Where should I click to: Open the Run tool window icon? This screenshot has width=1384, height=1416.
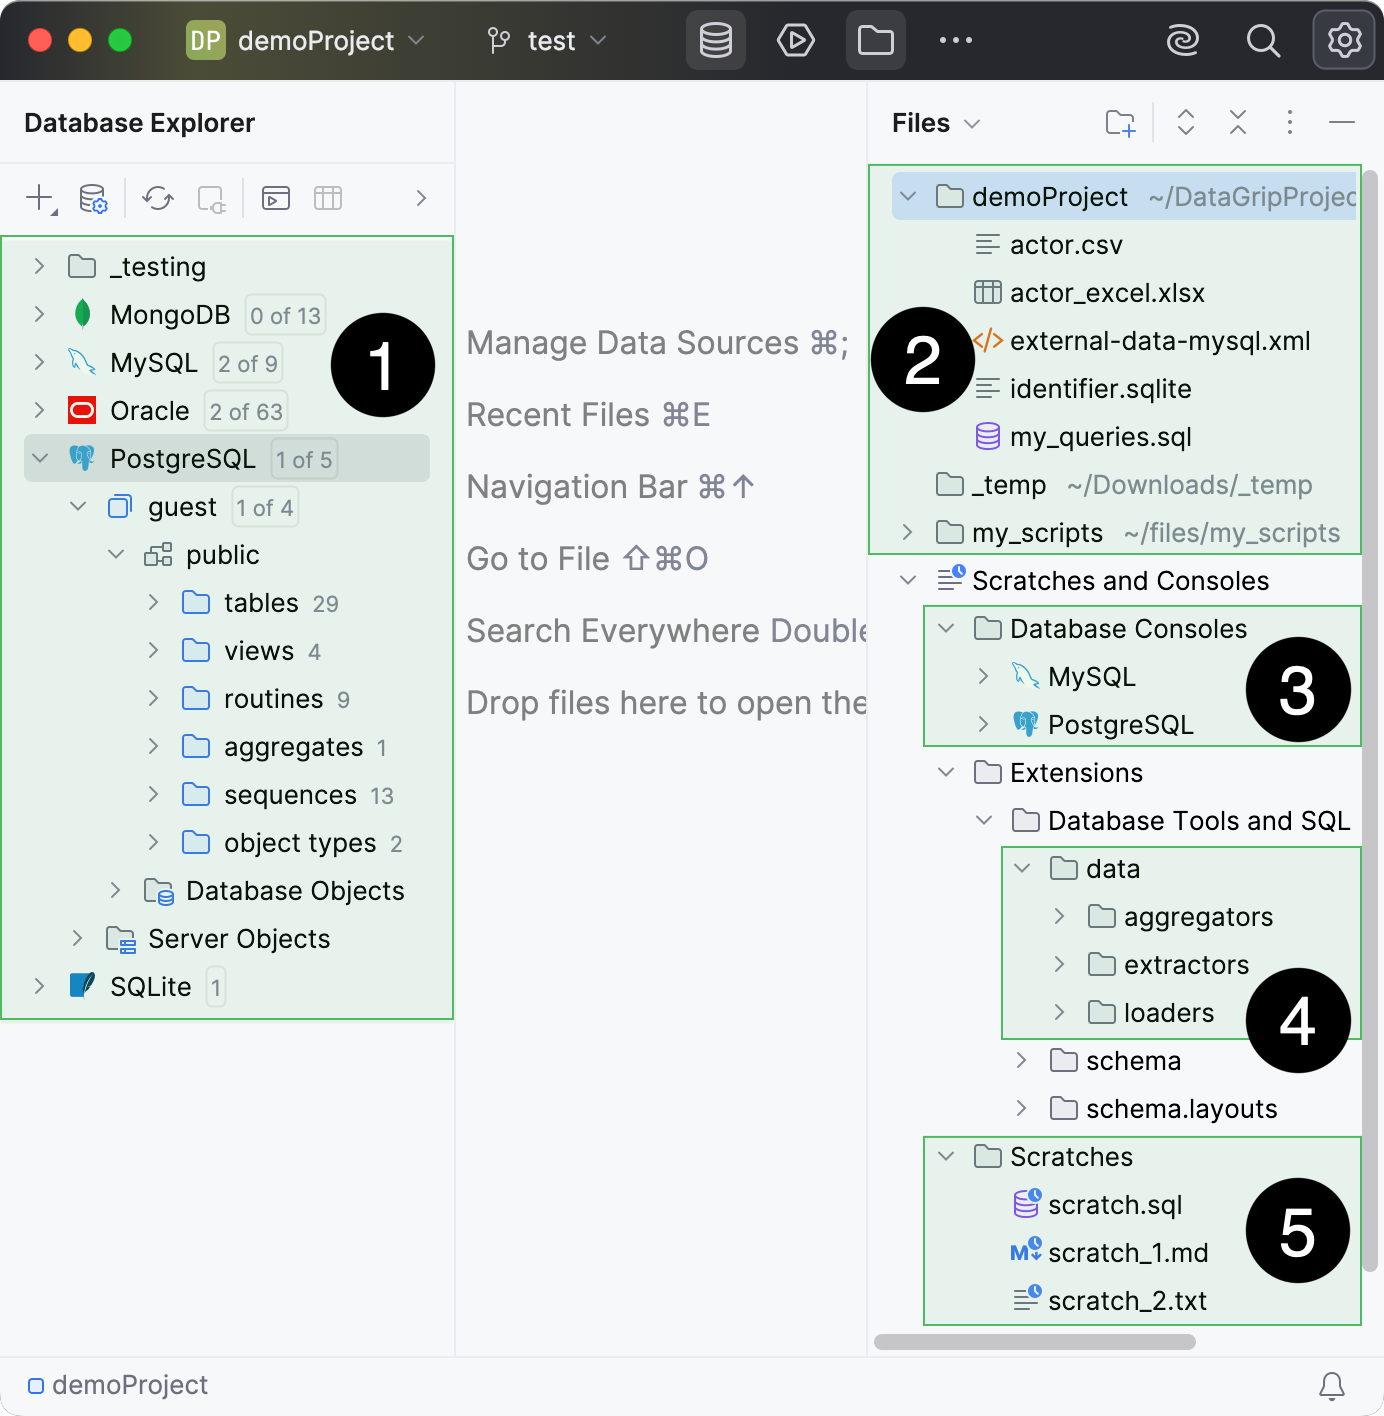795,40
